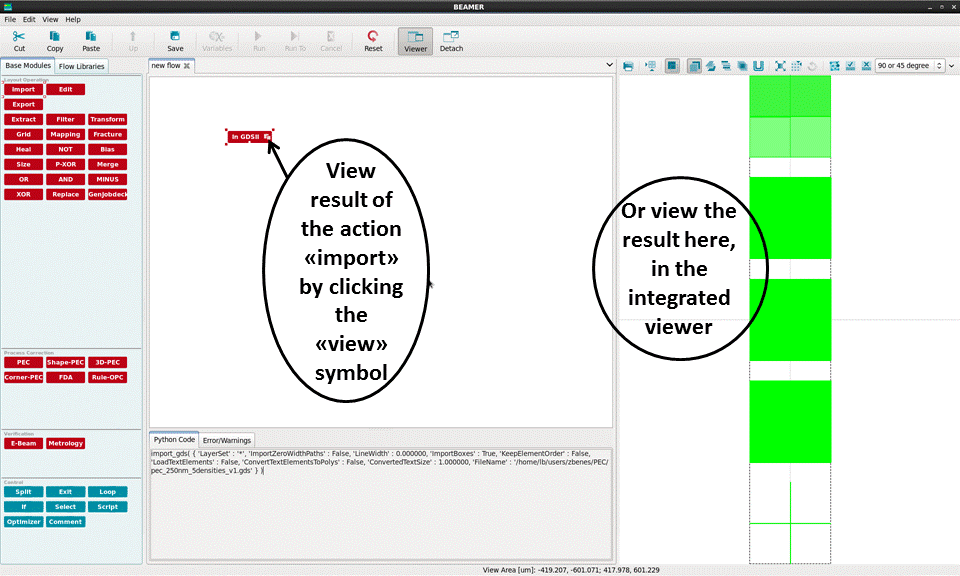Click the Shape-PEC module button
This screenshot has width=960, height=576.
click(x=65, y=363)
